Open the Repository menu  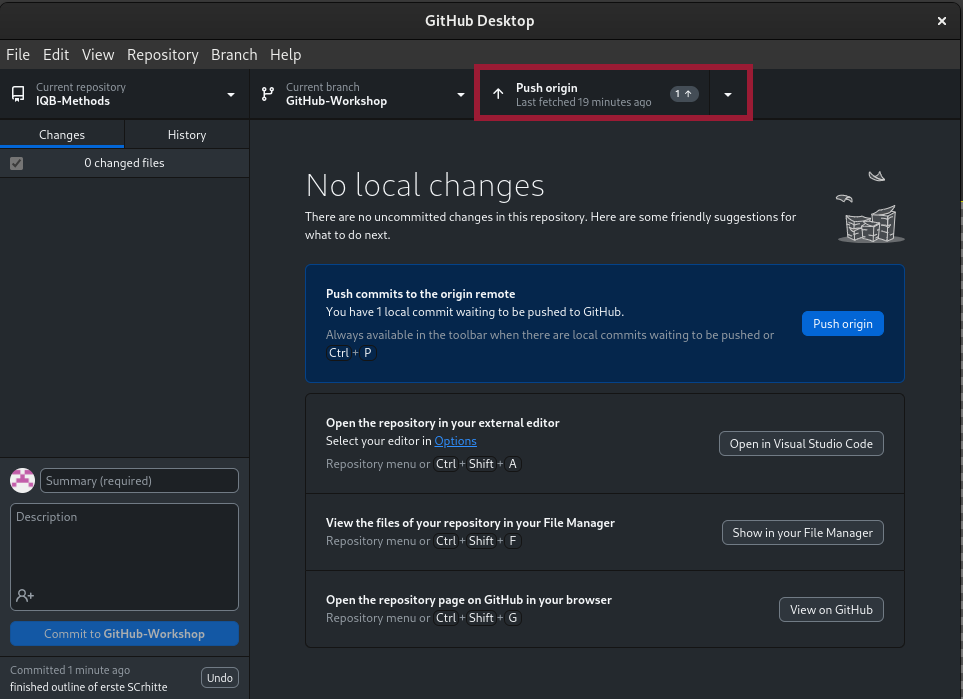click(162, 55)
